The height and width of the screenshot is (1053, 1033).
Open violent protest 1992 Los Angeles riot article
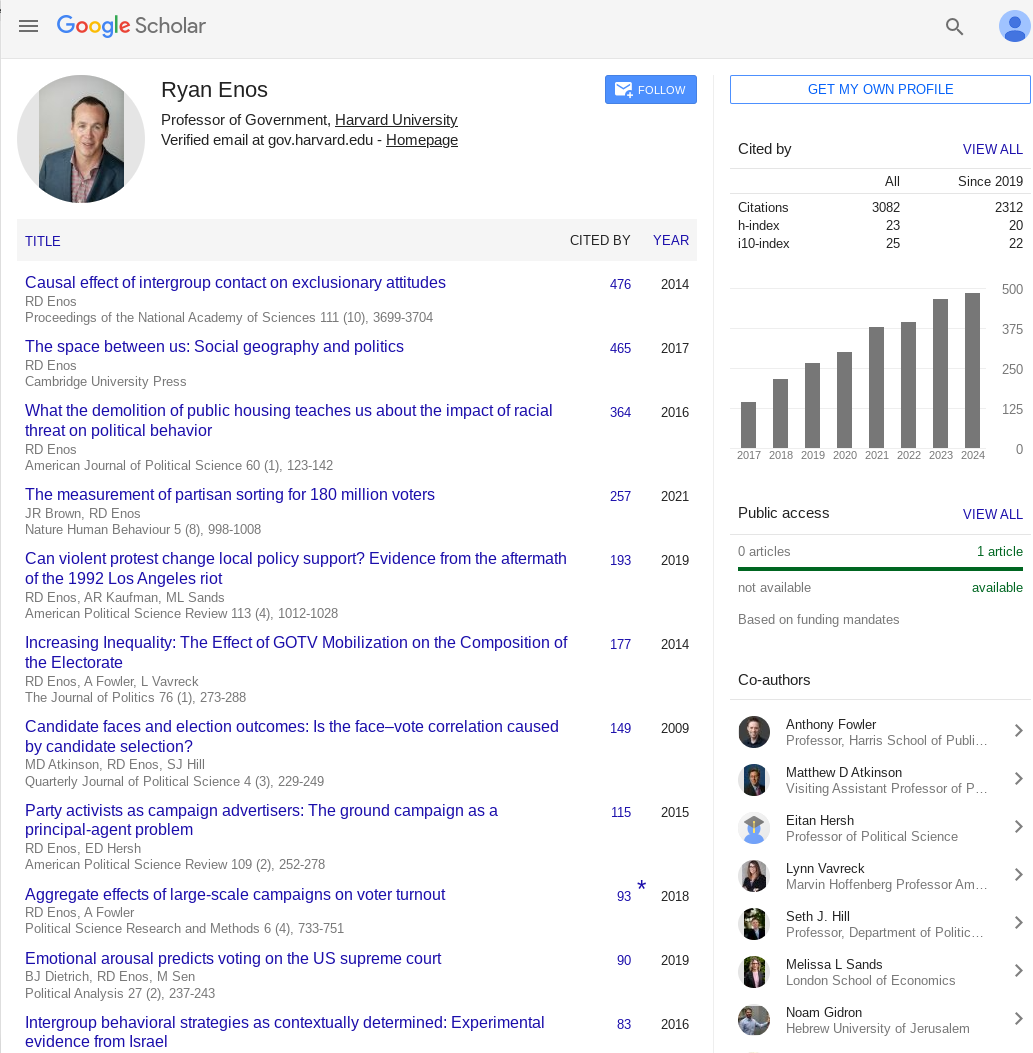point(296,568)
